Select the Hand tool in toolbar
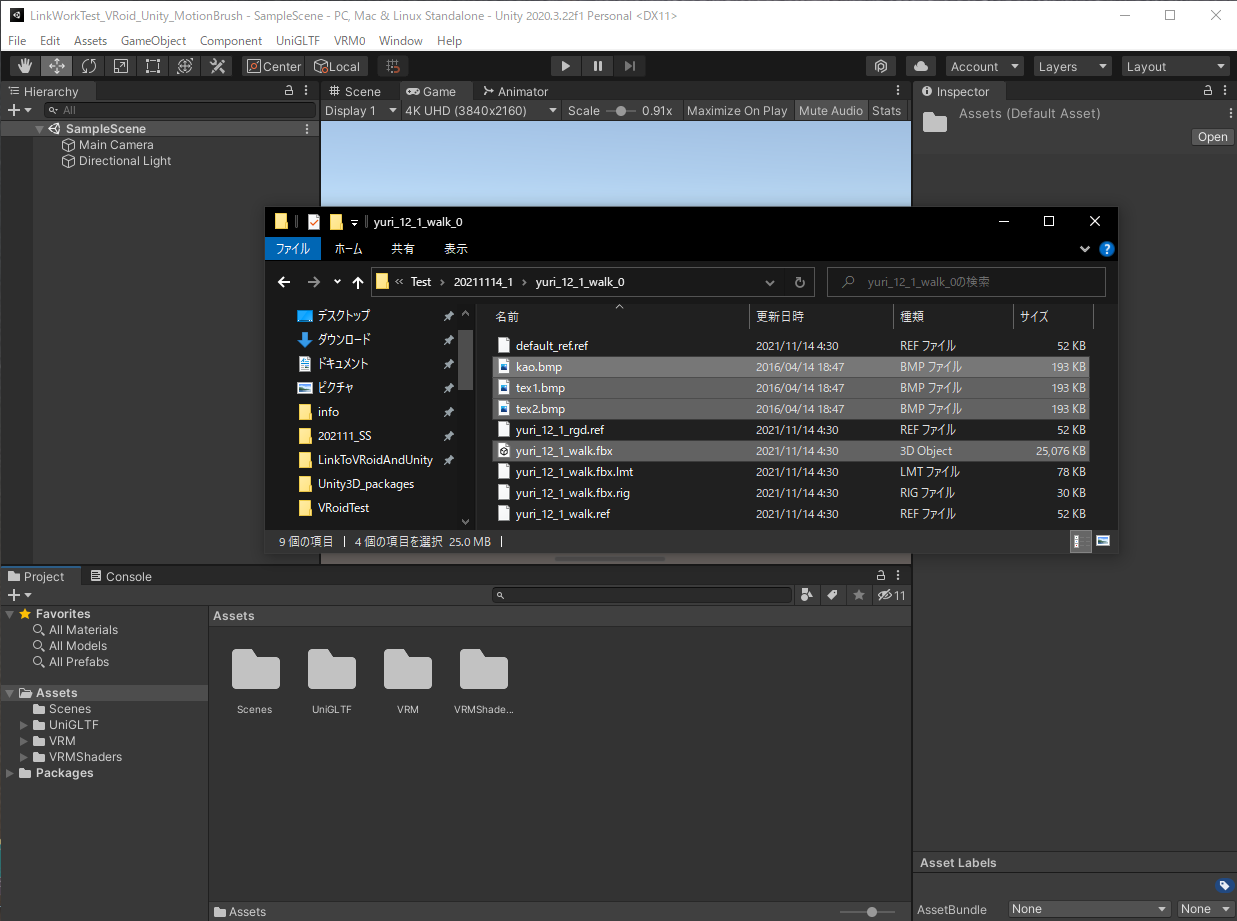The width and height of the screenshot is (1237, 921). pos(25,66)
